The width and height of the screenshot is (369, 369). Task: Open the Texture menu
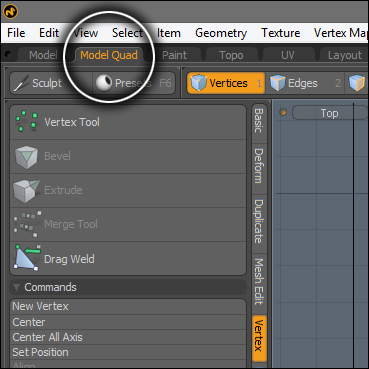[x=281, y=33]
